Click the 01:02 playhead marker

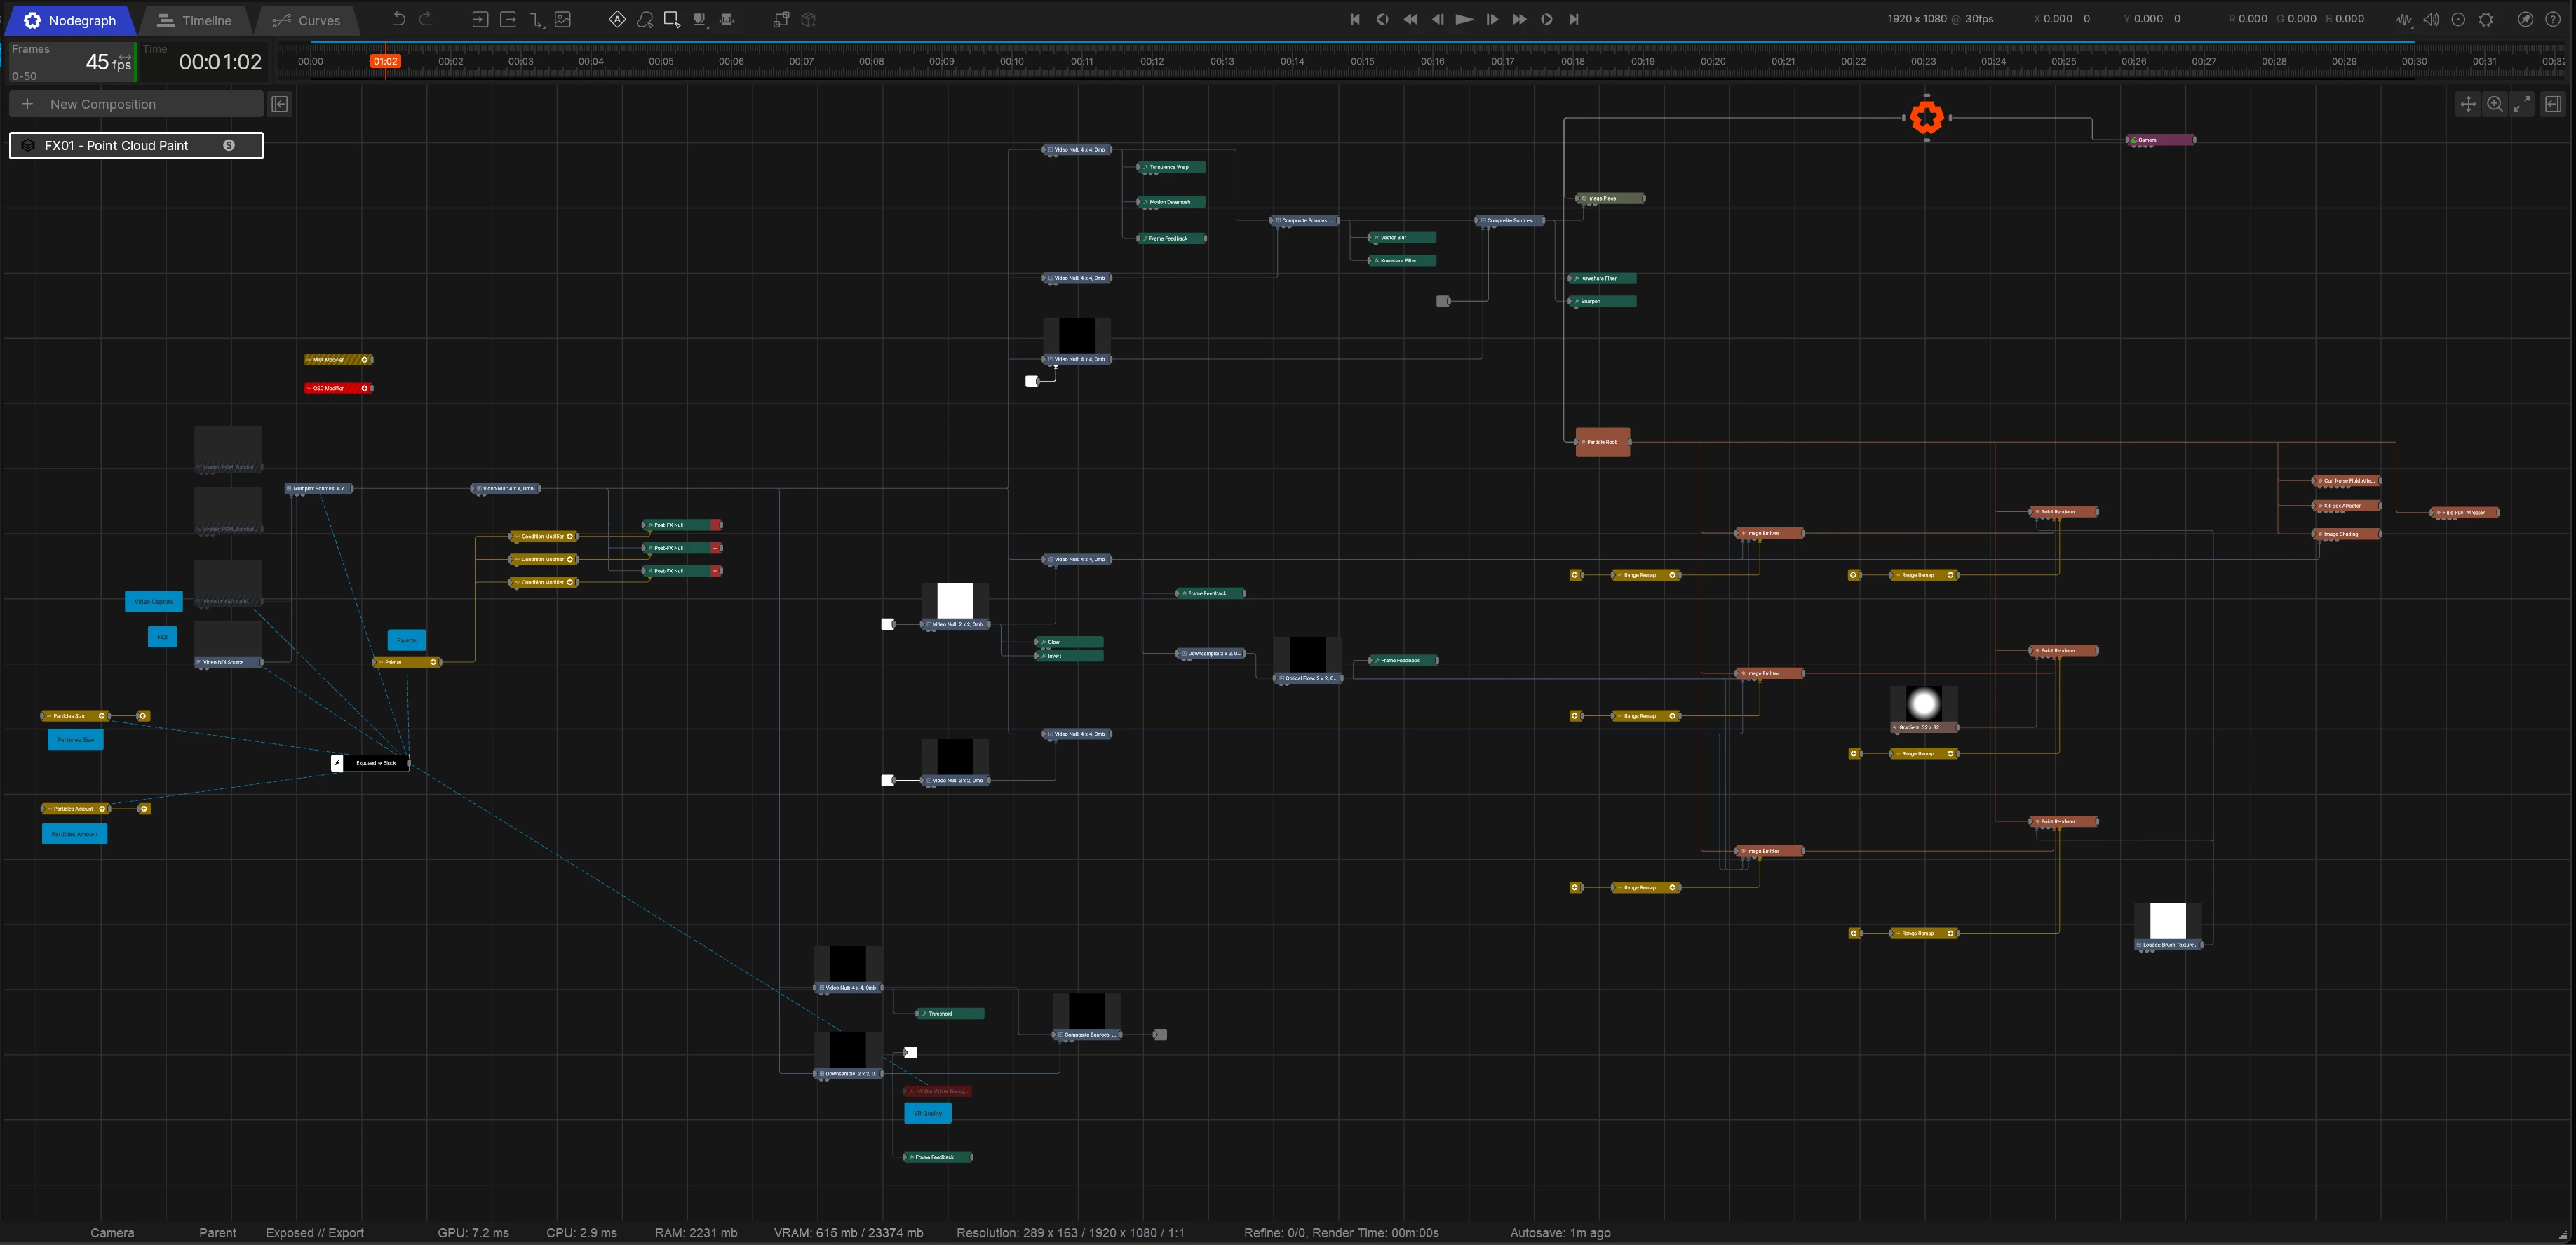click(385, 61)
